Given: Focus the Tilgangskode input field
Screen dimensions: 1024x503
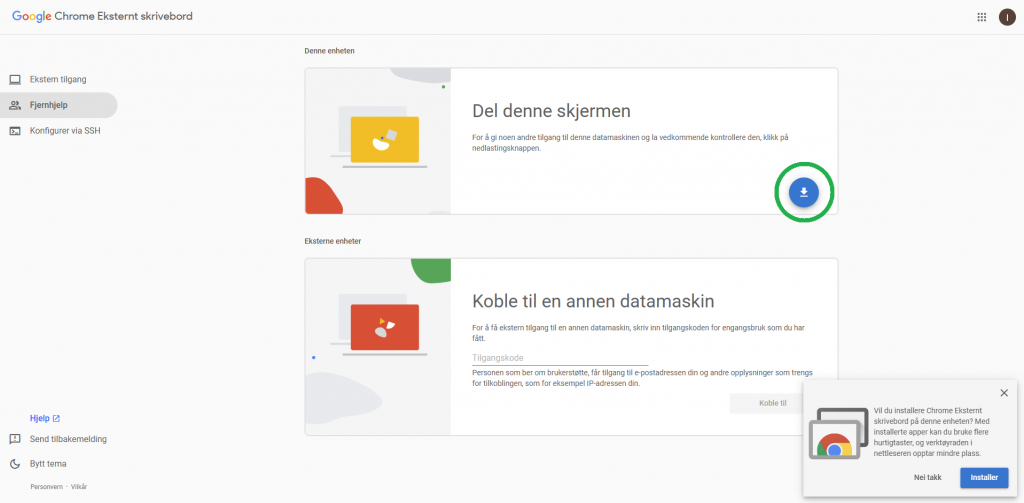Looking at the screenshot, I should [x=560, y=358].
